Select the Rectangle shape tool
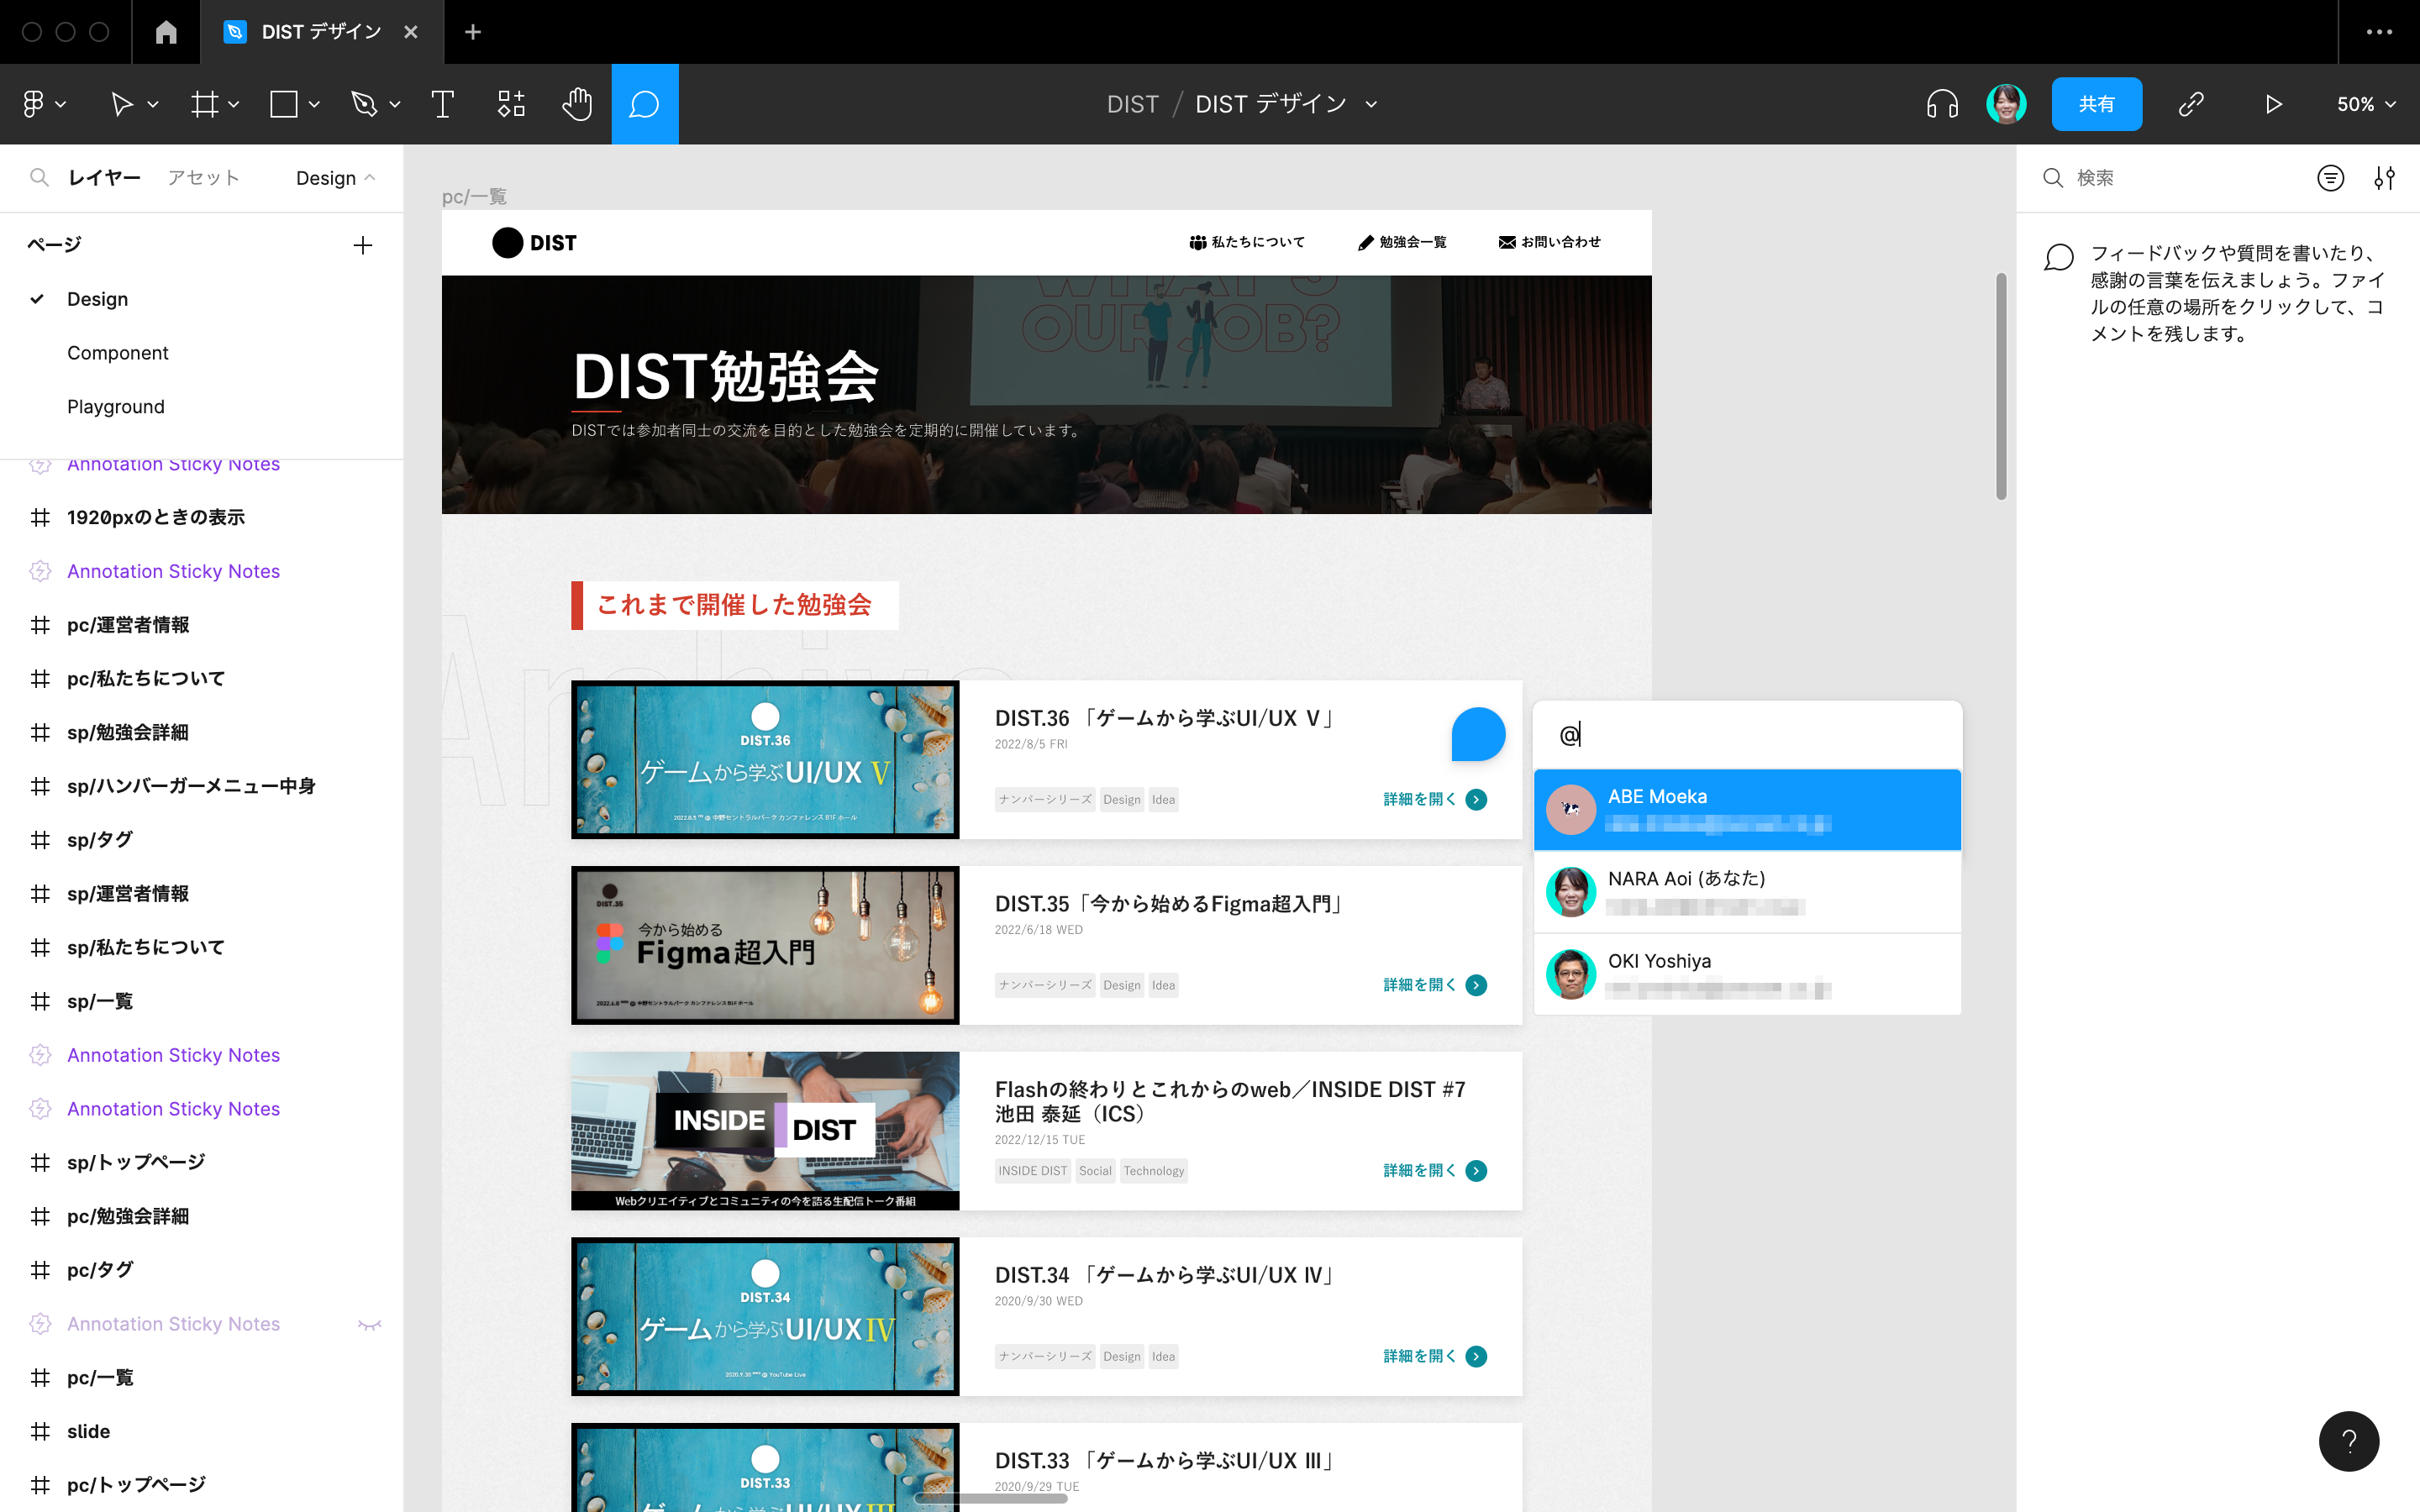 pyautogui.click(x=284, y=104)
